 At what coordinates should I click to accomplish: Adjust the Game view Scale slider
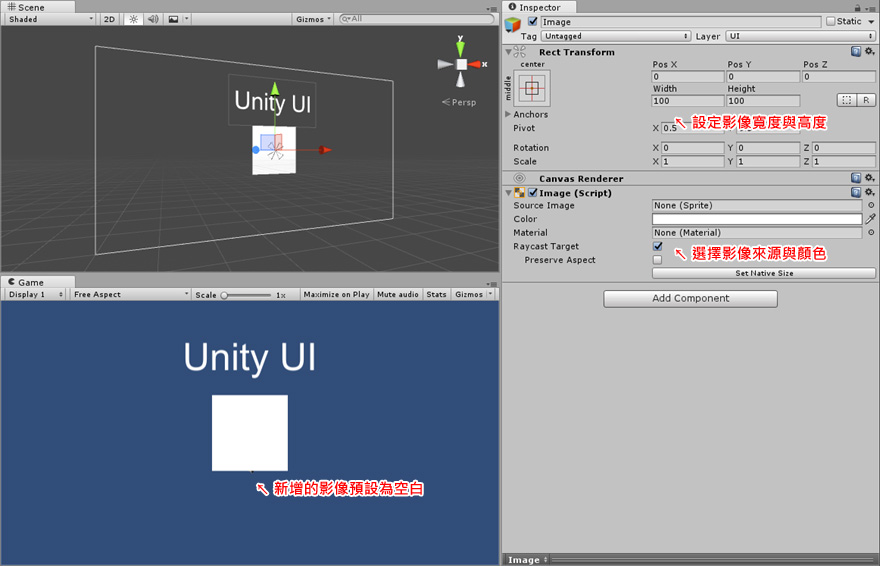246,295
